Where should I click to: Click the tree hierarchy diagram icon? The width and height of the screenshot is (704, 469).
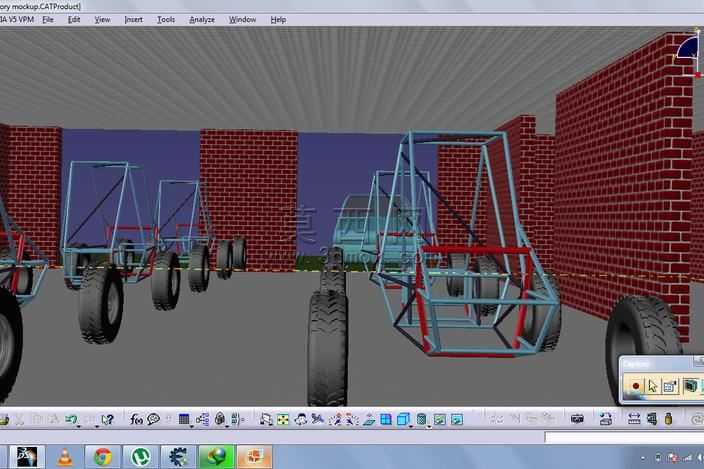click(202, 419)
